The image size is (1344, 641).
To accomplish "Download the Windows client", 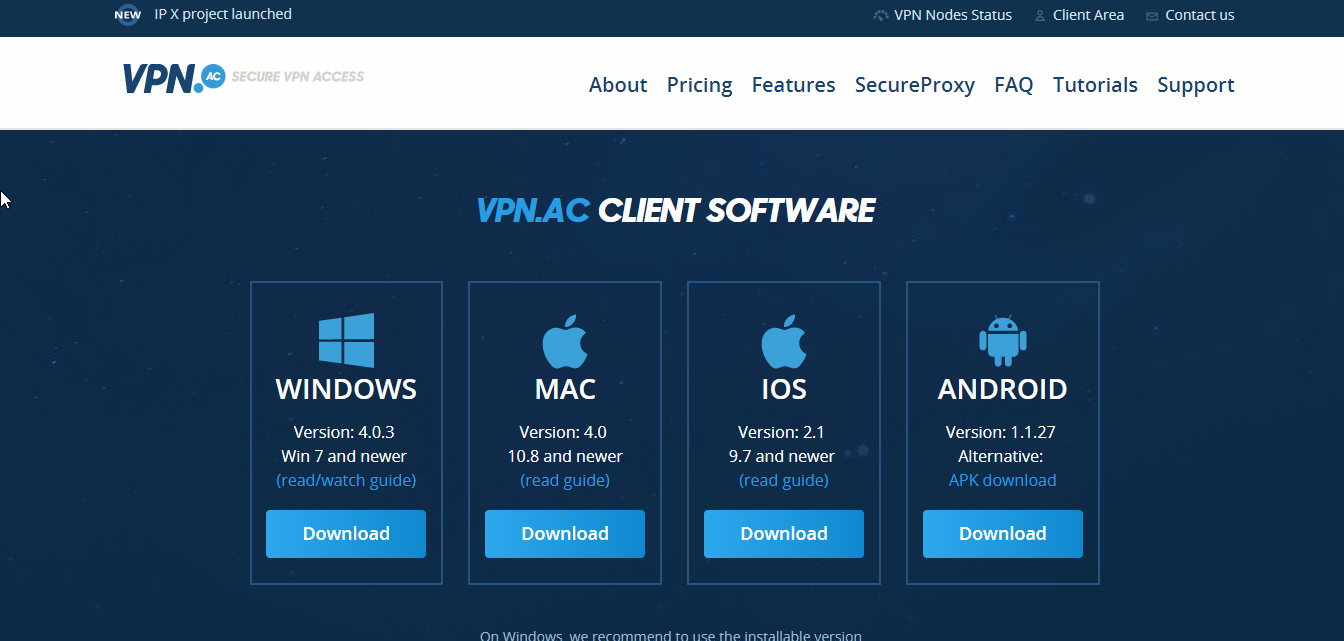I will (346, 534).
